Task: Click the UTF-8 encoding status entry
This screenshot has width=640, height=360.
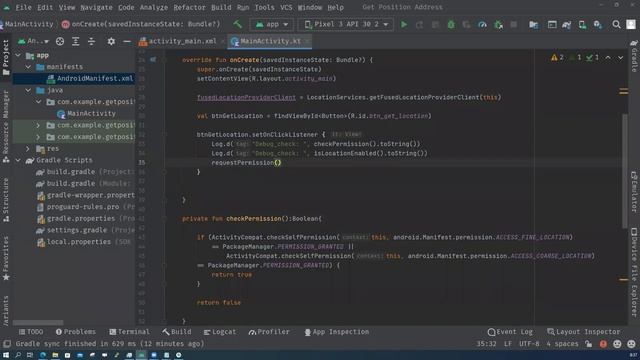Action: pyautogui.click(x=529, y=344)
